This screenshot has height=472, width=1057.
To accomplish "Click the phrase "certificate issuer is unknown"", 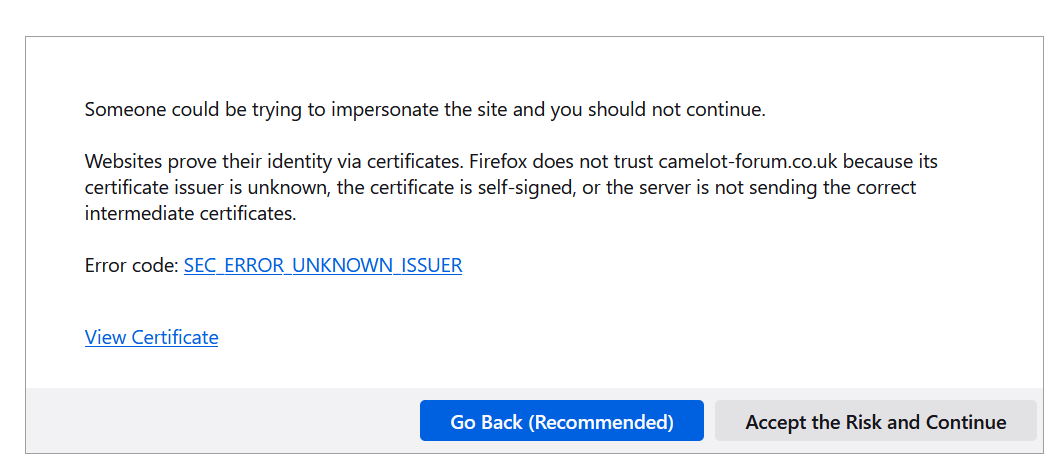I will pos(205,188).
